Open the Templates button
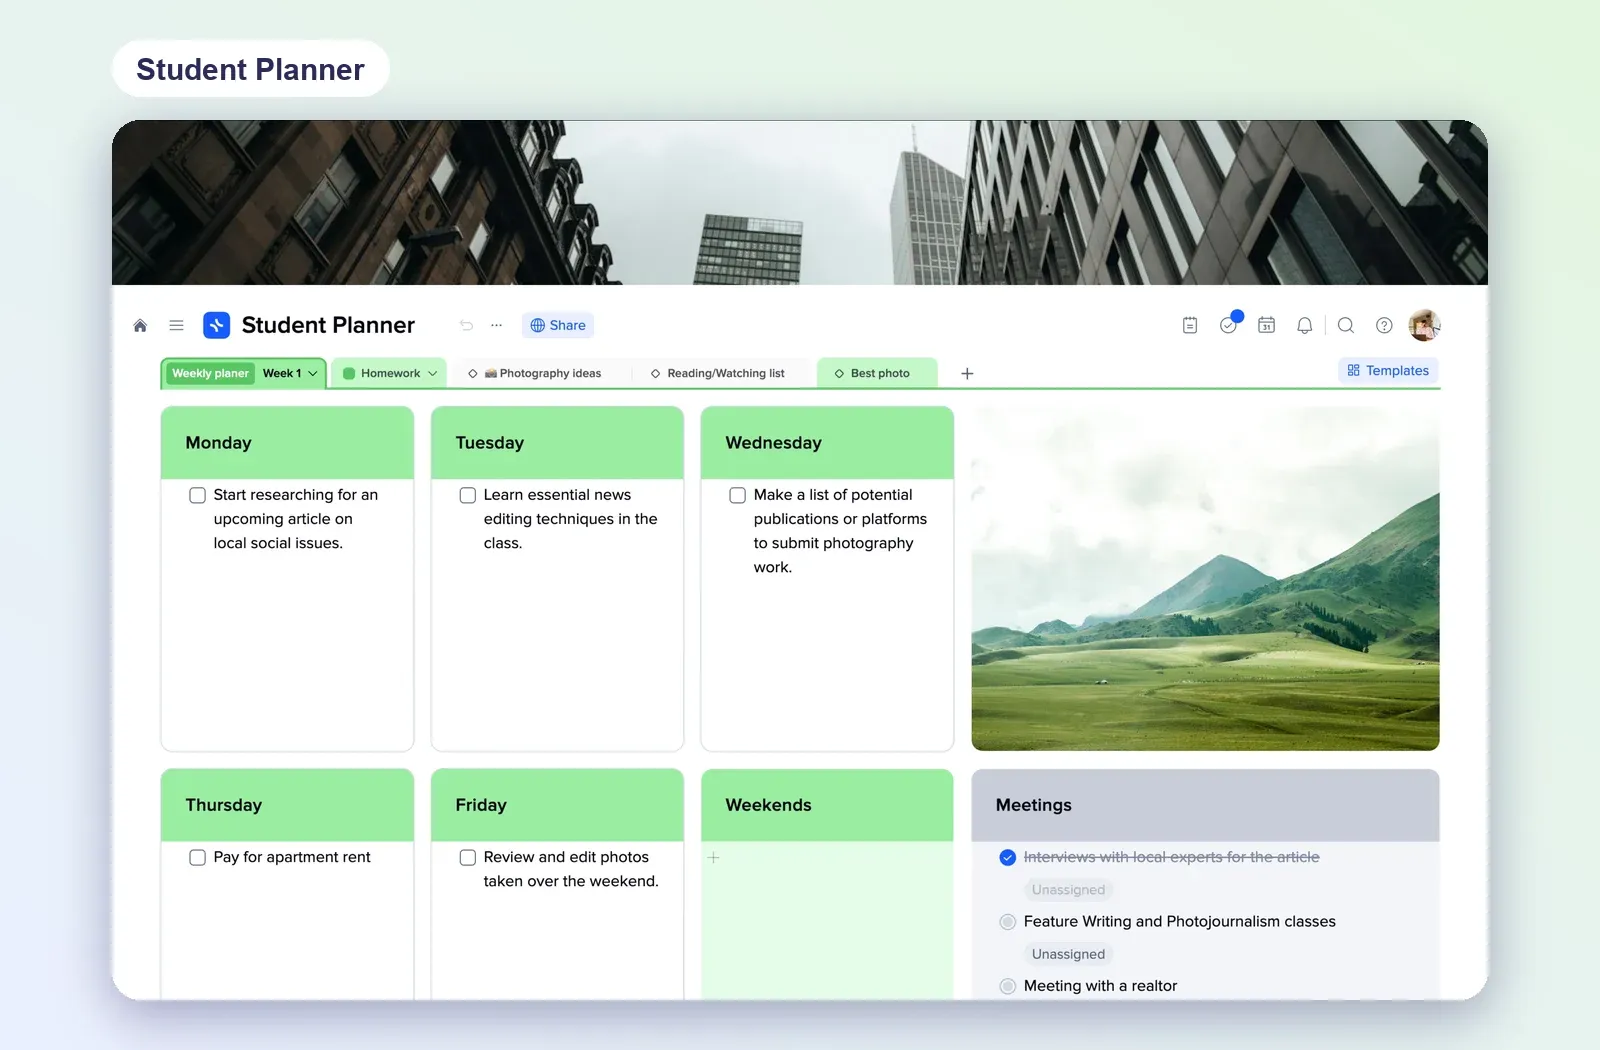This screenshot has height=1050, width=1600. click(1388, 370)
